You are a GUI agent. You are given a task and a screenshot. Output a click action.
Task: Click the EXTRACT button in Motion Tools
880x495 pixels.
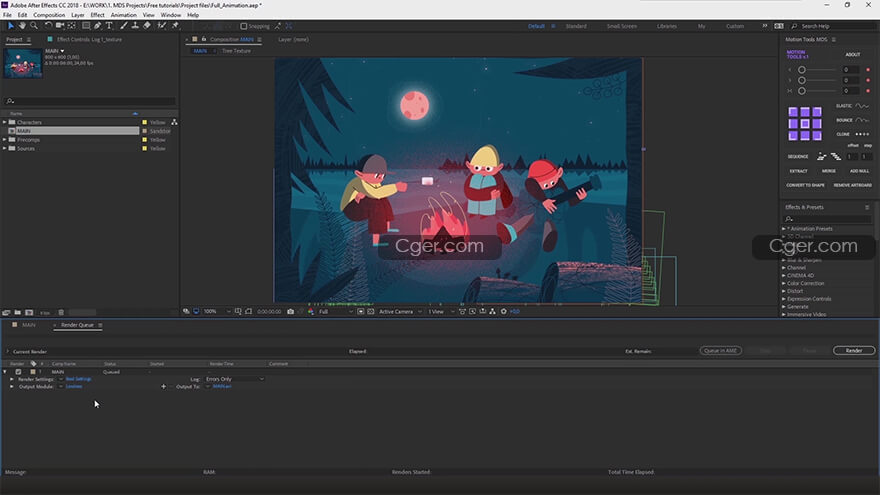pos(798,171)
